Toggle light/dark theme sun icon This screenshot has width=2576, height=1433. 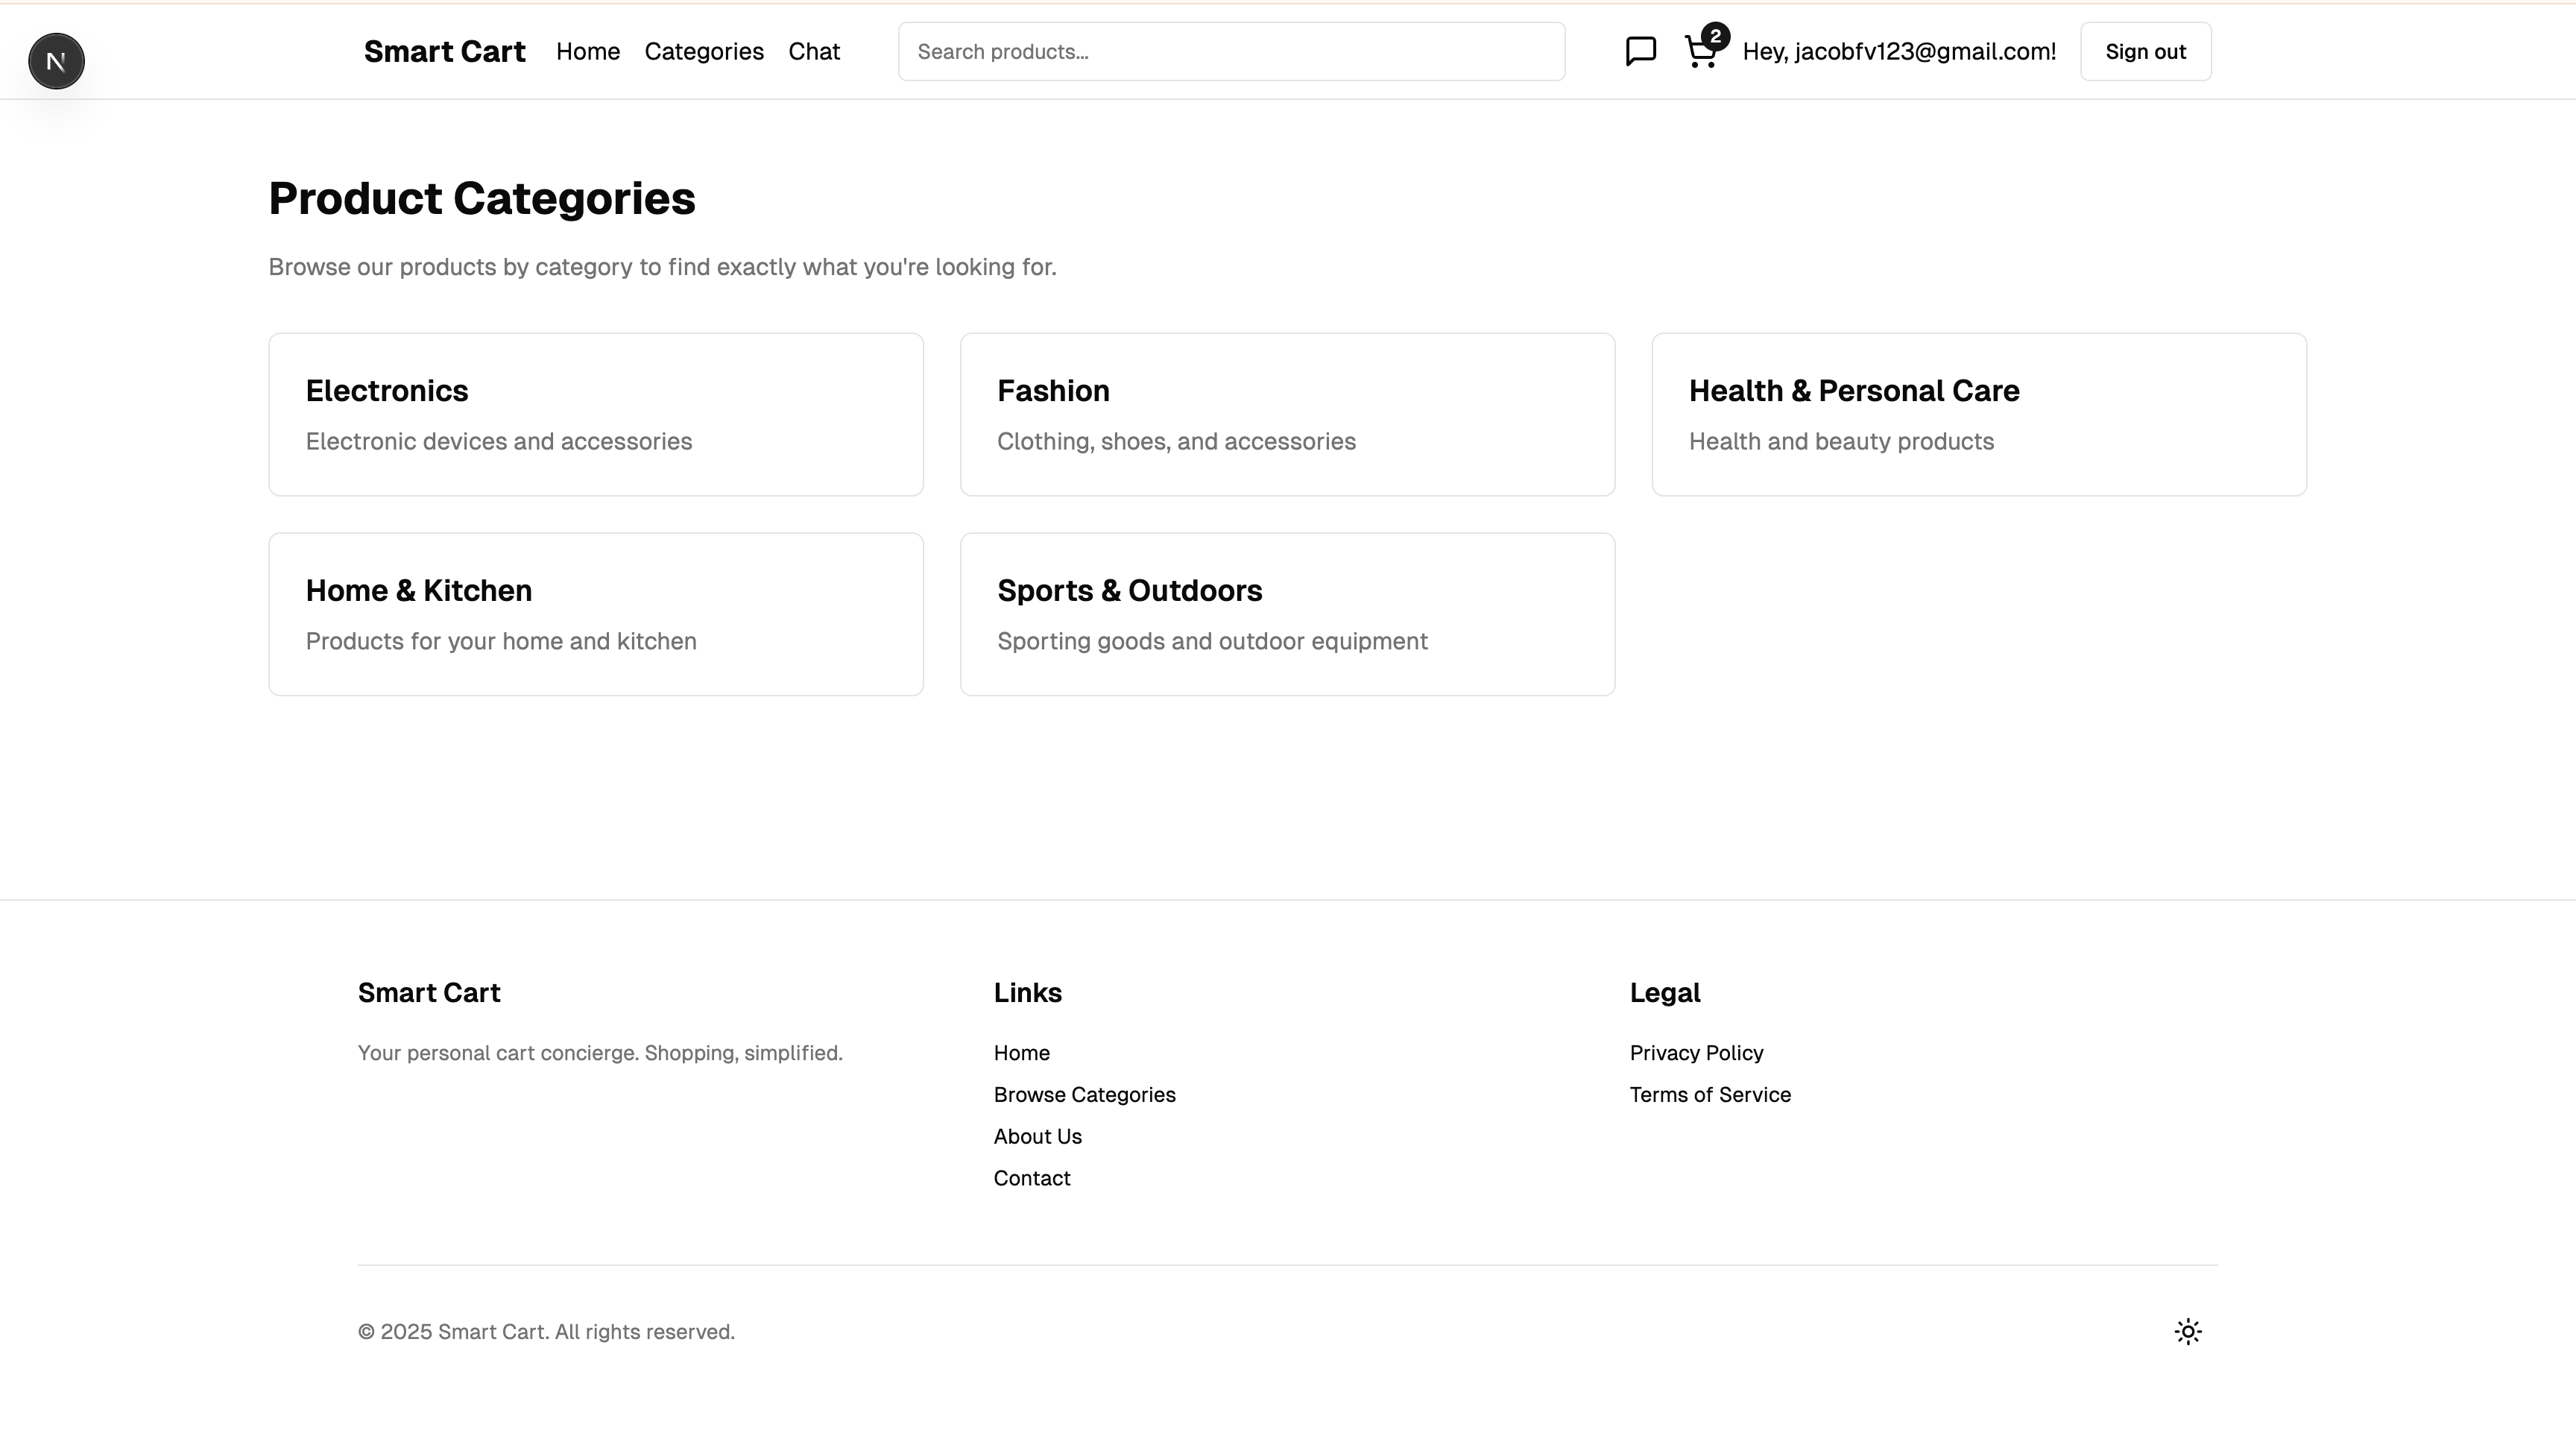coord(2187,1331)
